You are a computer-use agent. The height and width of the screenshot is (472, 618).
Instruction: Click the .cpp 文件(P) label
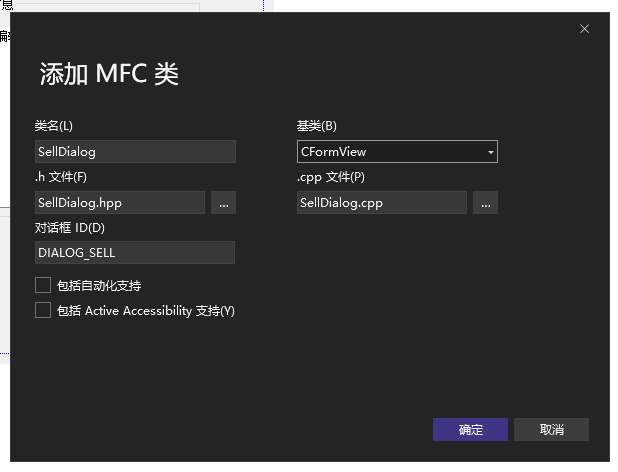click(x=331, y=177)
